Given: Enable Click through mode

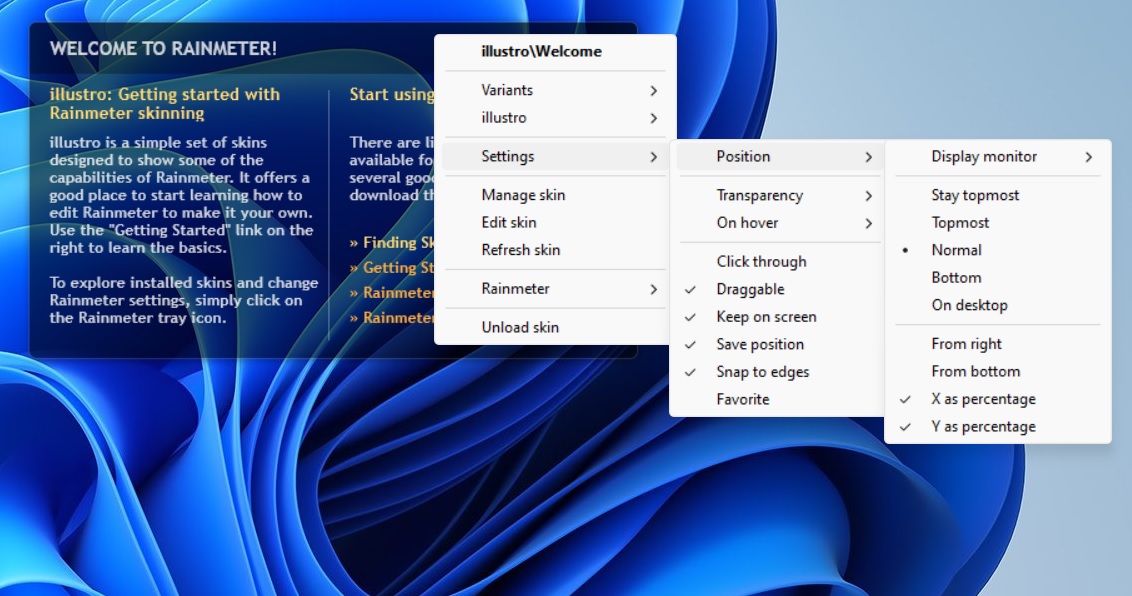Looking at the screenshot, I should [x=761, y=261].
